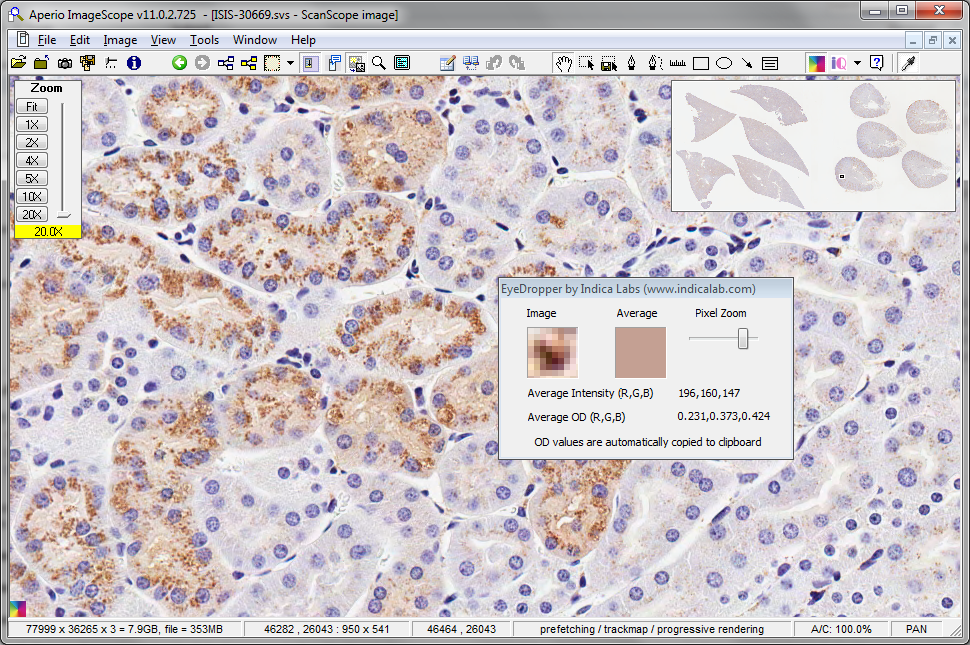Click the EyeDropper by Indica Labs title bar

pos(646,289)
